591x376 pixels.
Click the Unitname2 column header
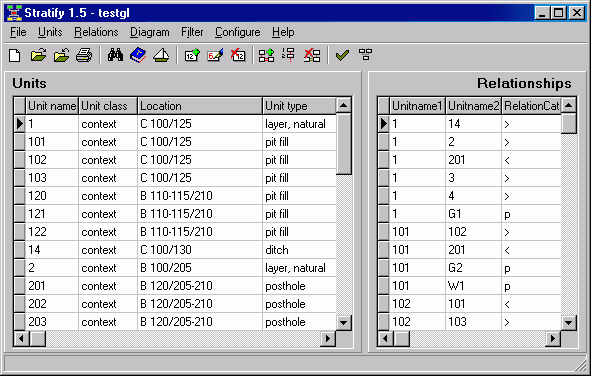(473, 106)
